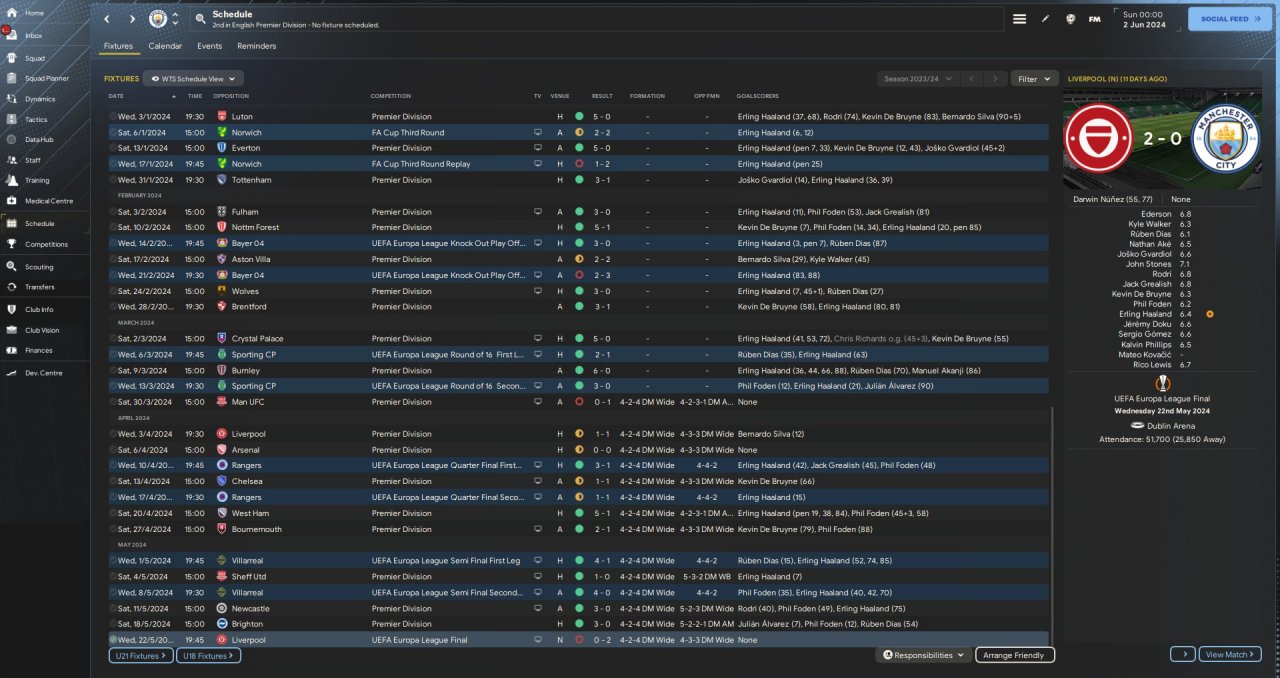Open the Scouting section icon
This screenshot has height=678, width=1280.
click(x=14, y=267)
